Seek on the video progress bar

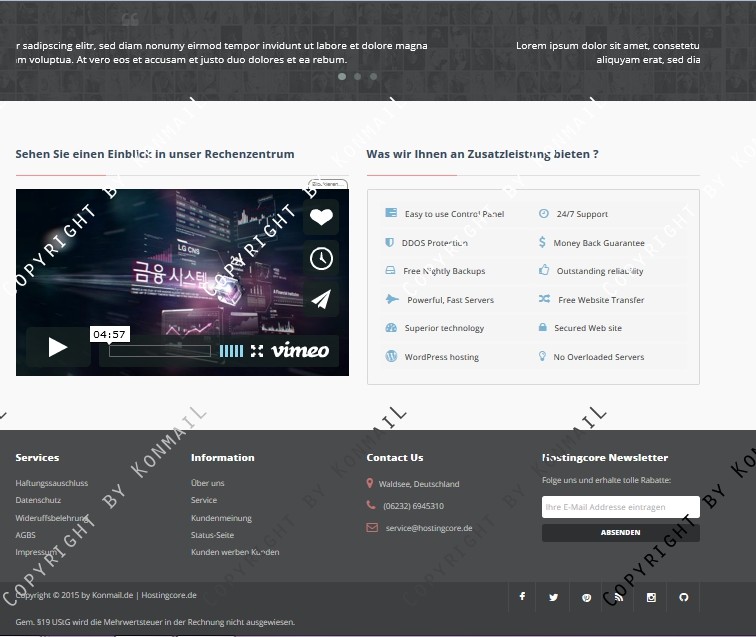(x=160, y=351)
